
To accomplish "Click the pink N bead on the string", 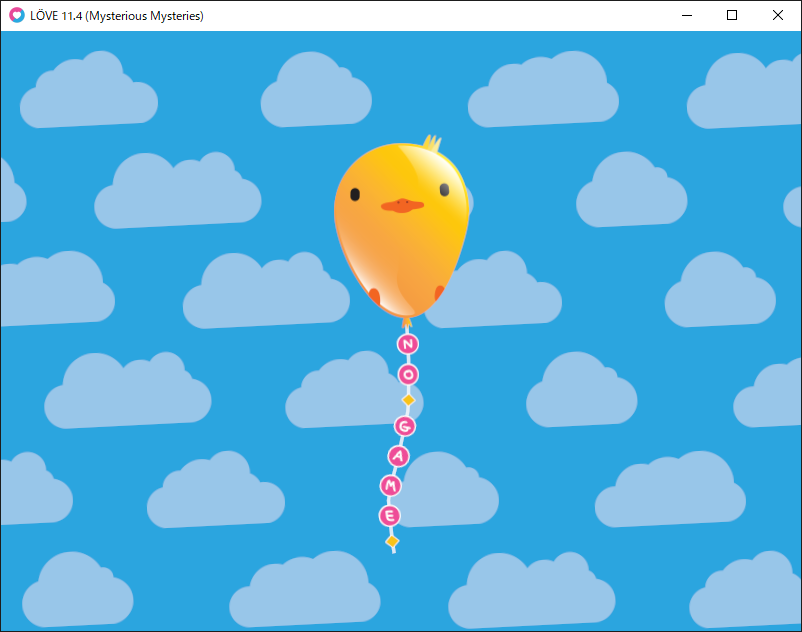I will [x=407, y=344].
